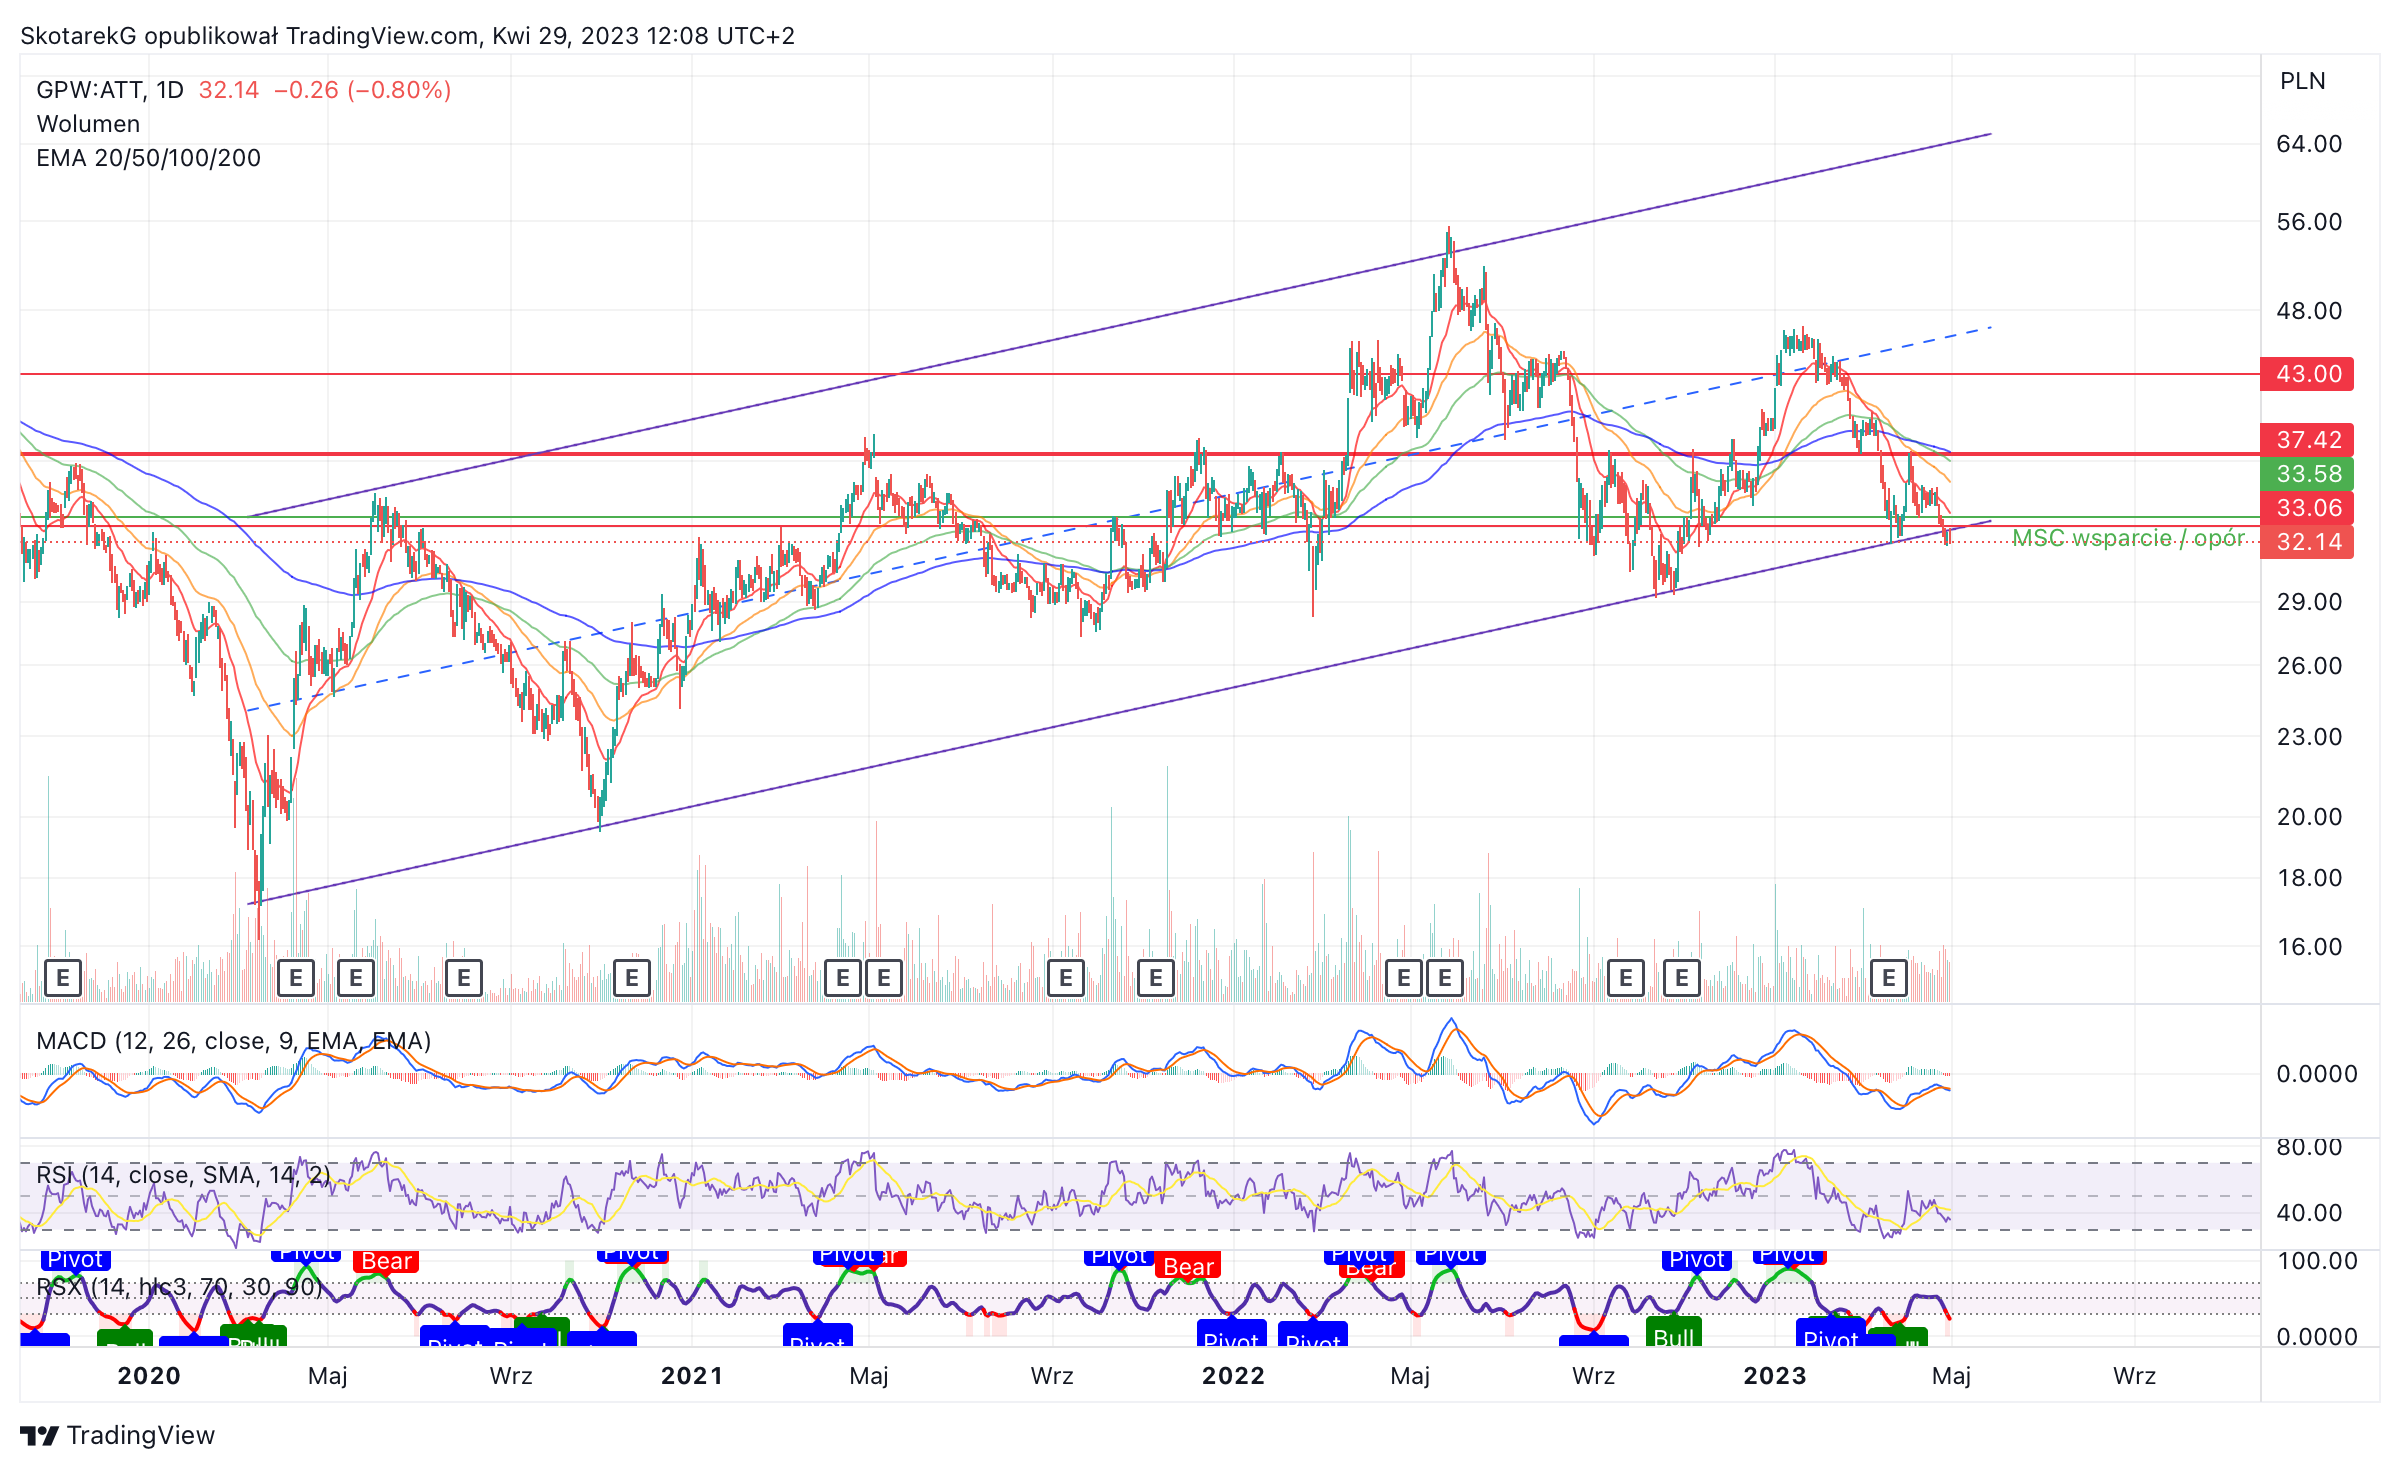Click the MACD 0.0000 axis value
Screen dimensions: 2400x1472
(2316, 1074)
